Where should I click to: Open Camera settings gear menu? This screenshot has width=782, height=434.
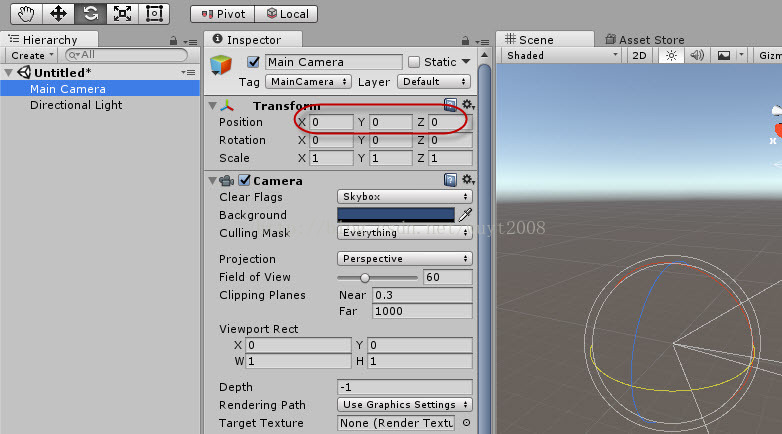(468, 180)
